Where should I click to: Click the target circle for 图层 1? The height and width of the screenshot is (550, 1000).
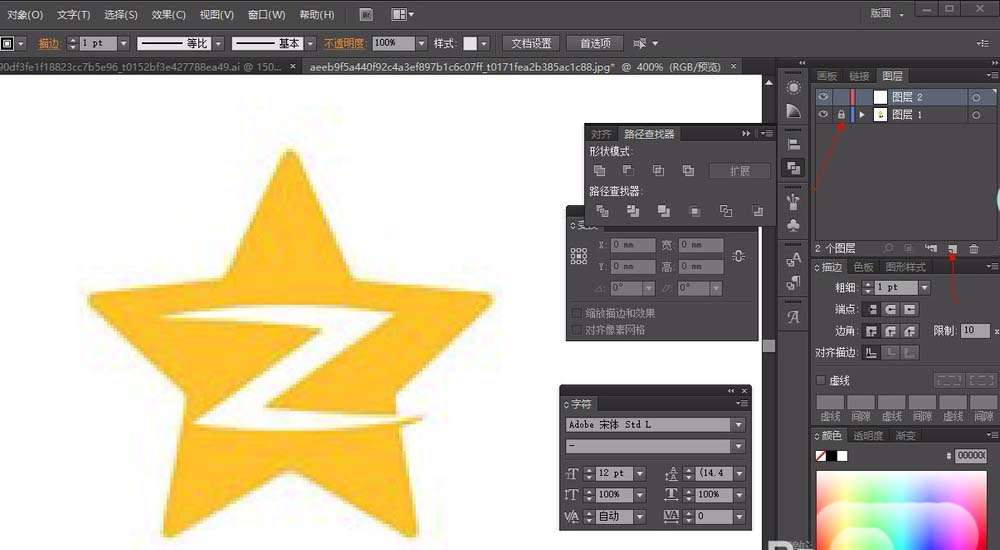976,115
